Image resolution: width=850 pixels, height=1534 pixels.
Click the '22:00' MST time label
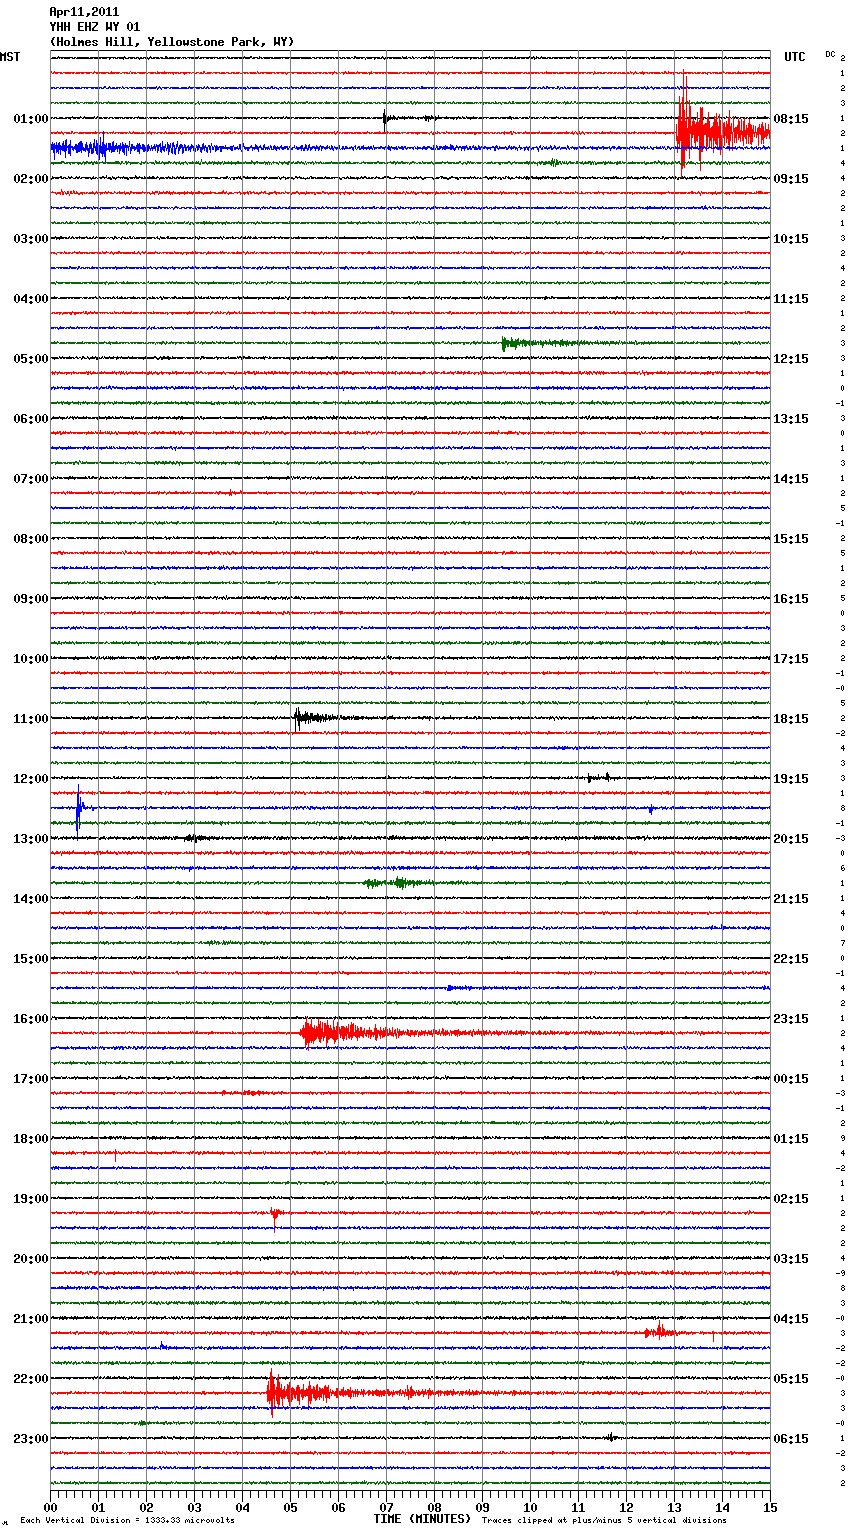[31, 1379]
